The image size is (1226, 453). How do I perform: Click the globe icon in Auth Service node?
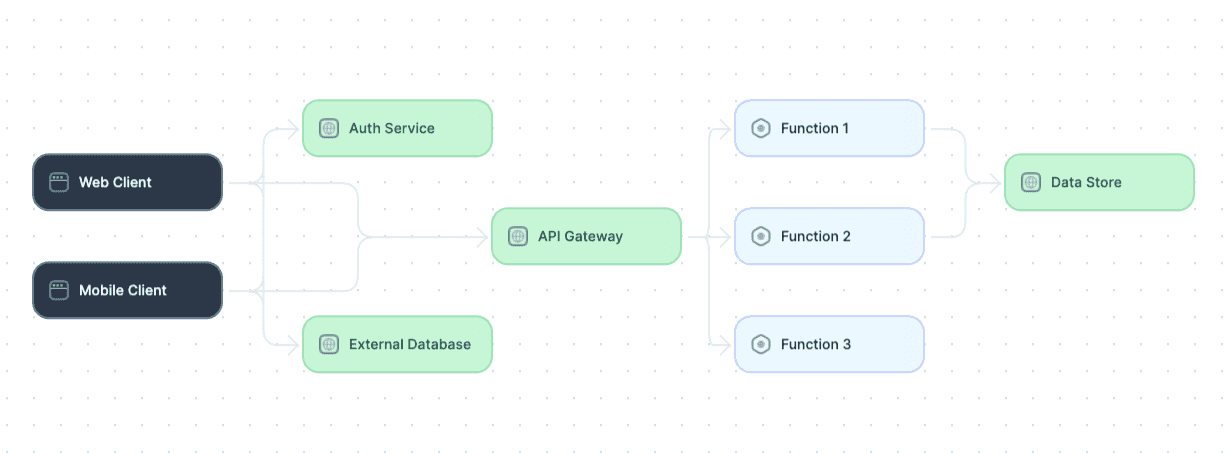click(x=329, y=128)
